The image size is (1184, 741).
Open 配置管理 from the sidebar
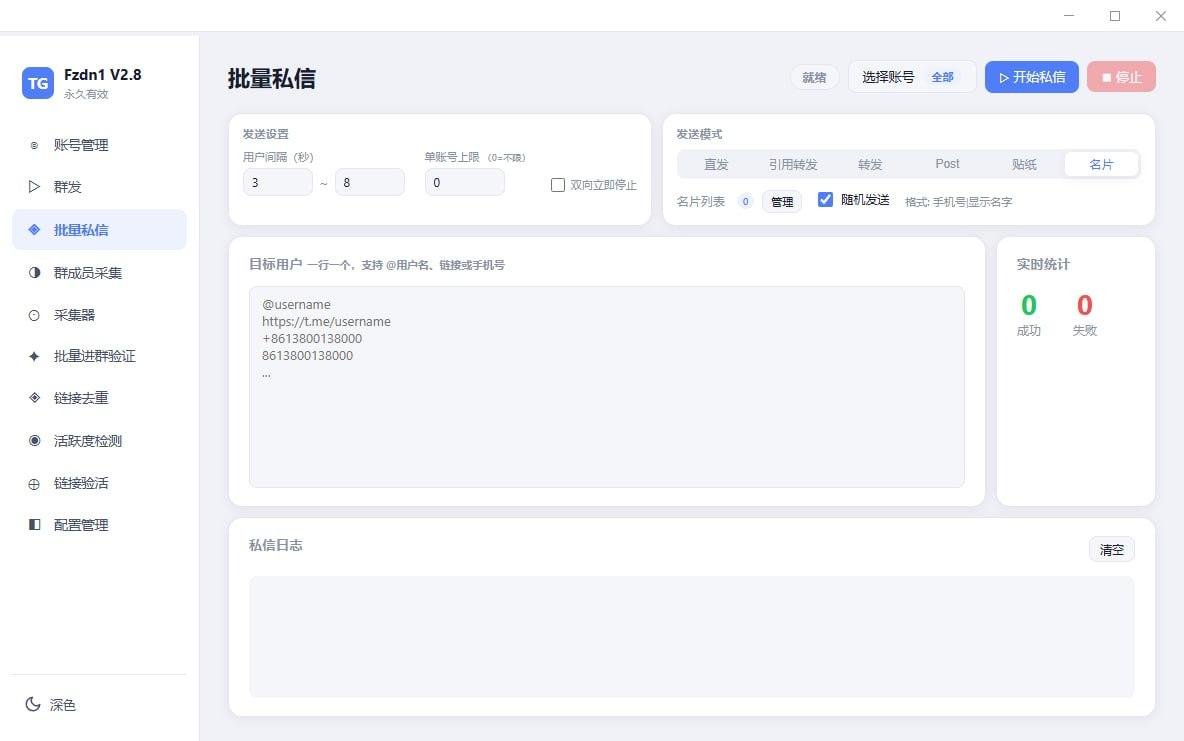pos(80,524)
